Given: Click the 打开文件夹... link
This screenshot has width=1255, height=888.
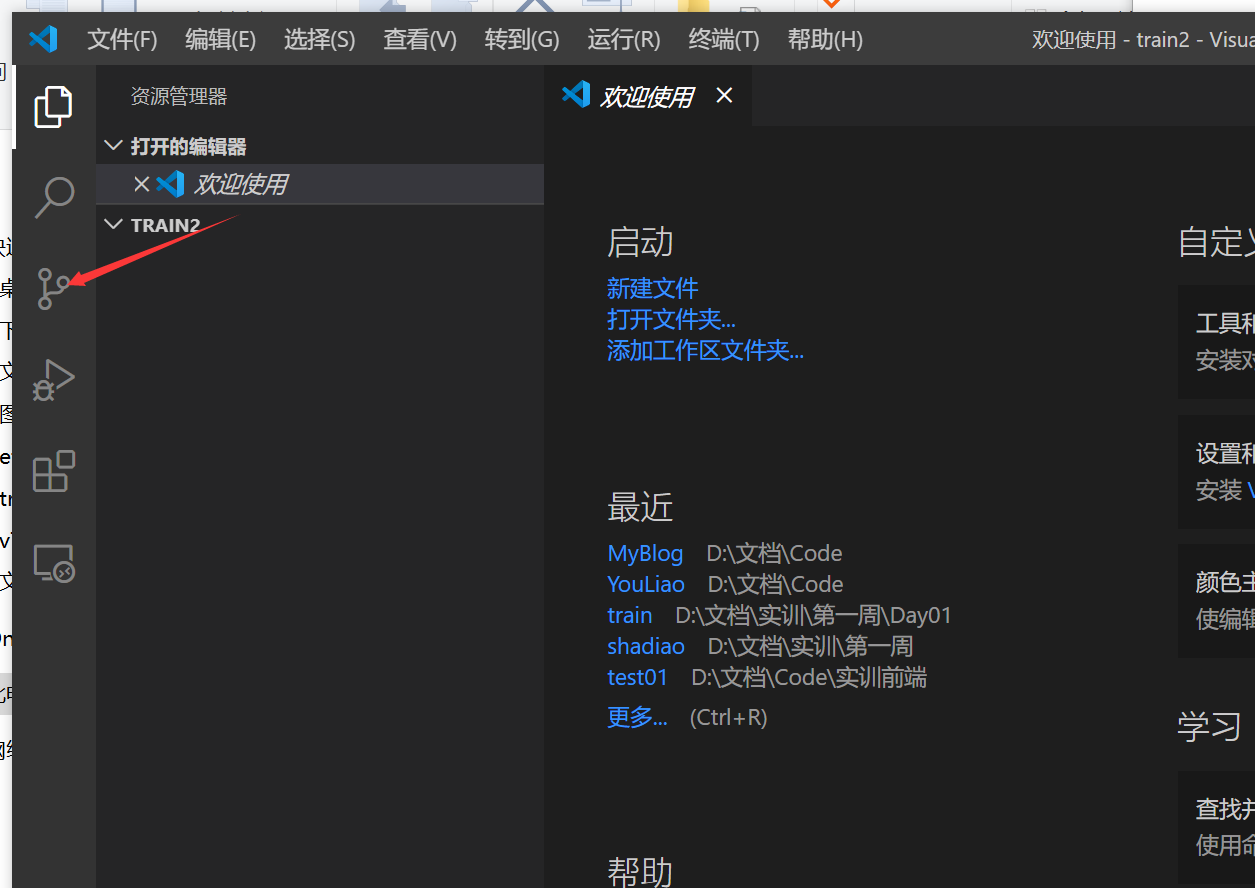Looking at the screenshot, I should pos(671,320).
